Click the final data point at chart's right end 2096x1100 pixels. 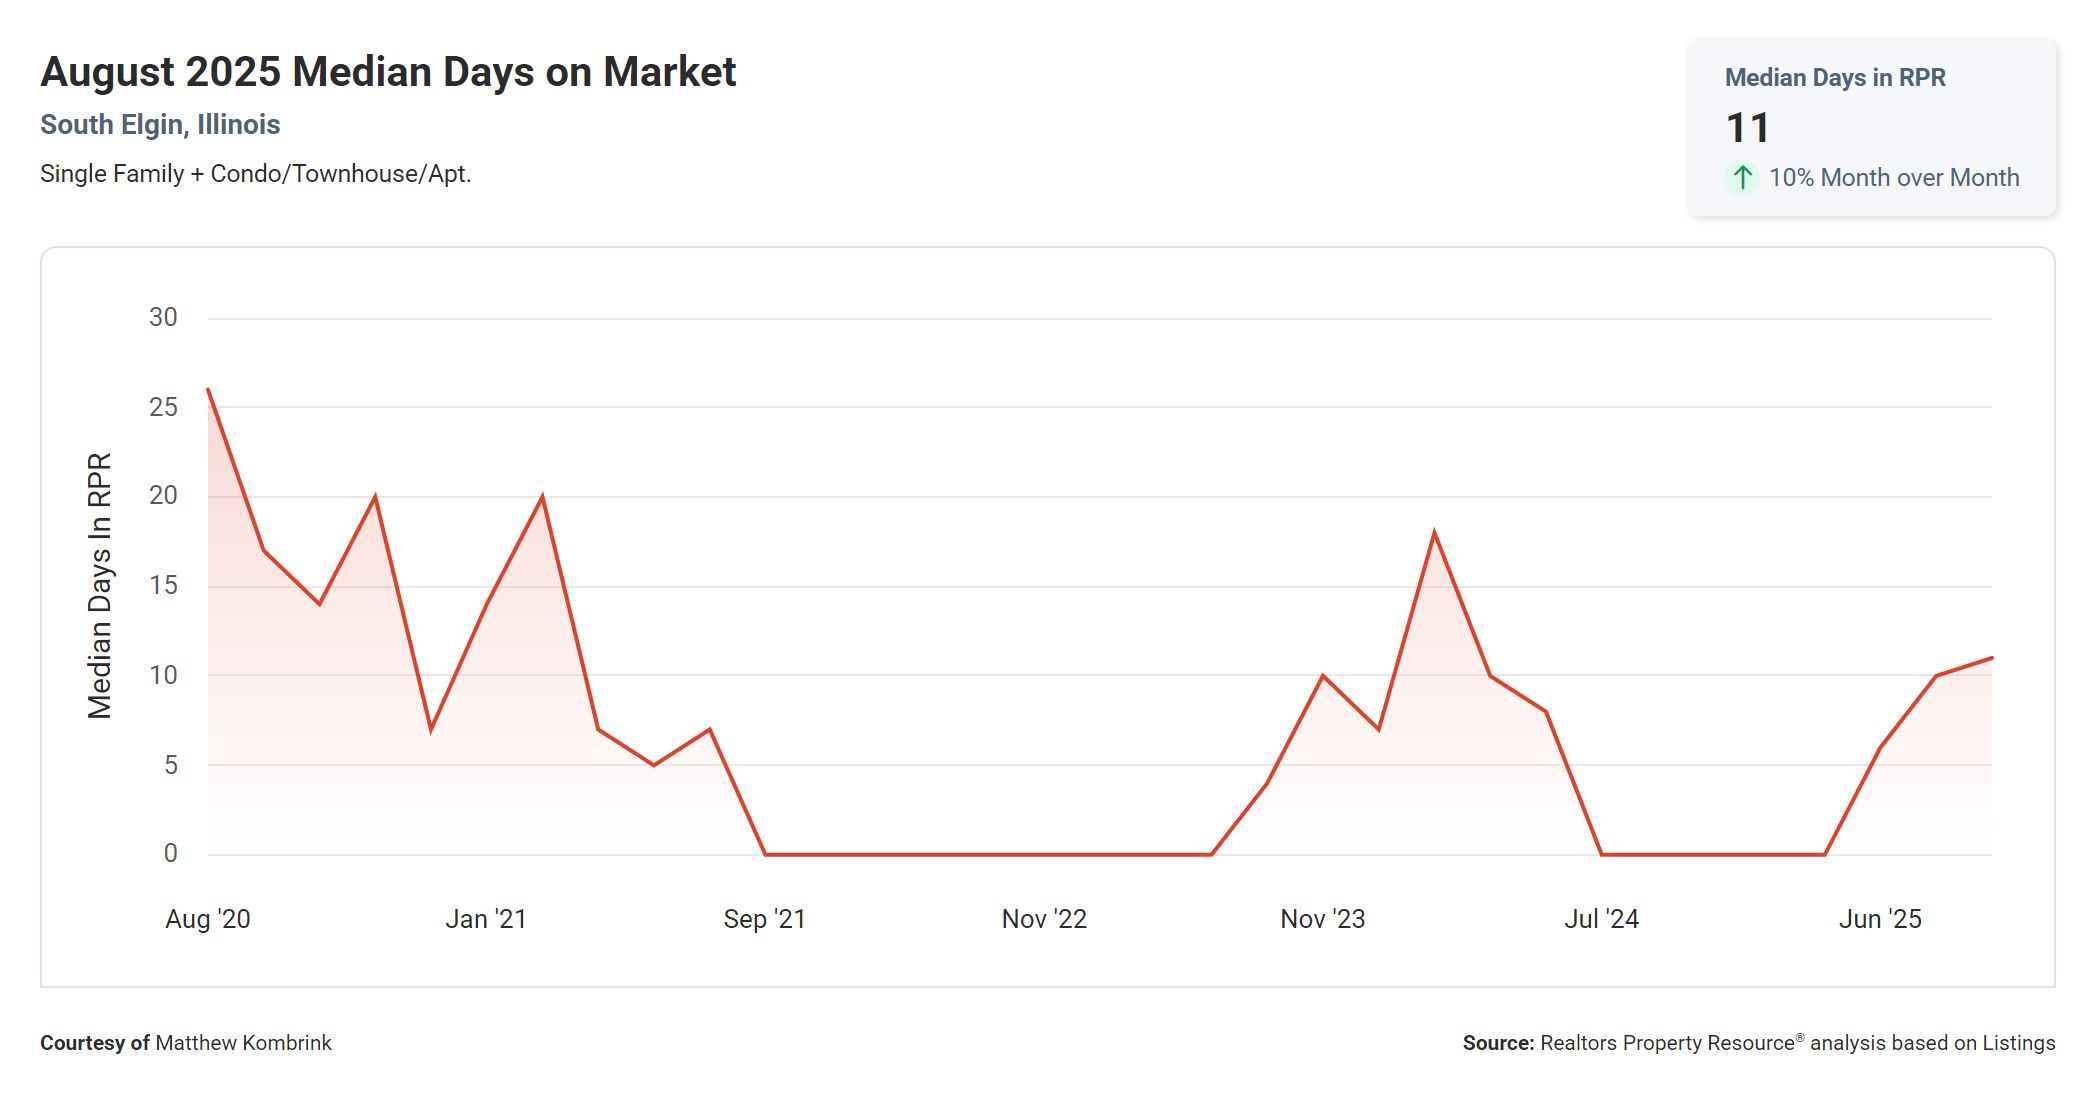coord(1991,658)
